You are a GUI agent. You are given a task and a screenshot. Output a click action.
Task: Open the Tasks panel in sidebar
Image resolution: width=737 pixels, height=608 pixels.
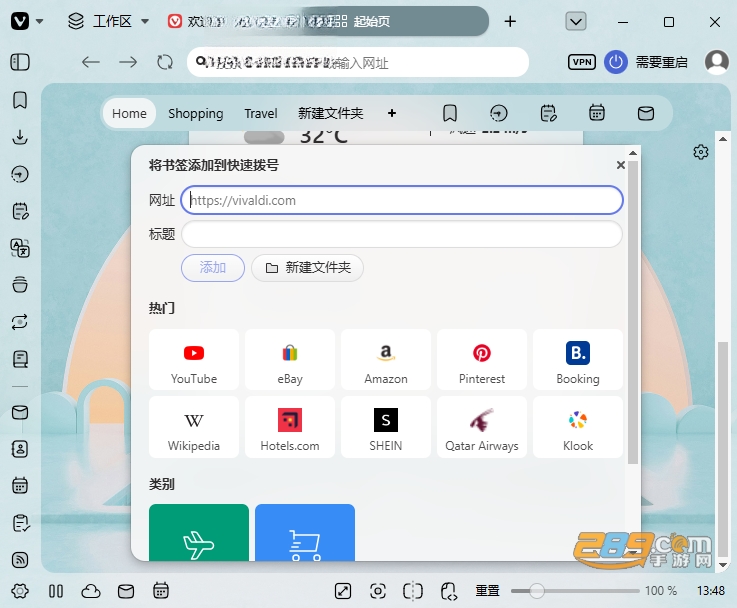[20, 523]
